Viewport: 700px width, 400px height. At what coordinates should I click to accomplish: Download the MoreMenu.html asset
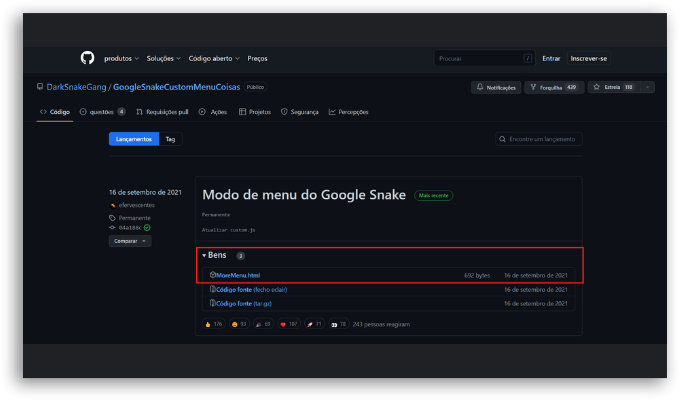tap(238, 275)
